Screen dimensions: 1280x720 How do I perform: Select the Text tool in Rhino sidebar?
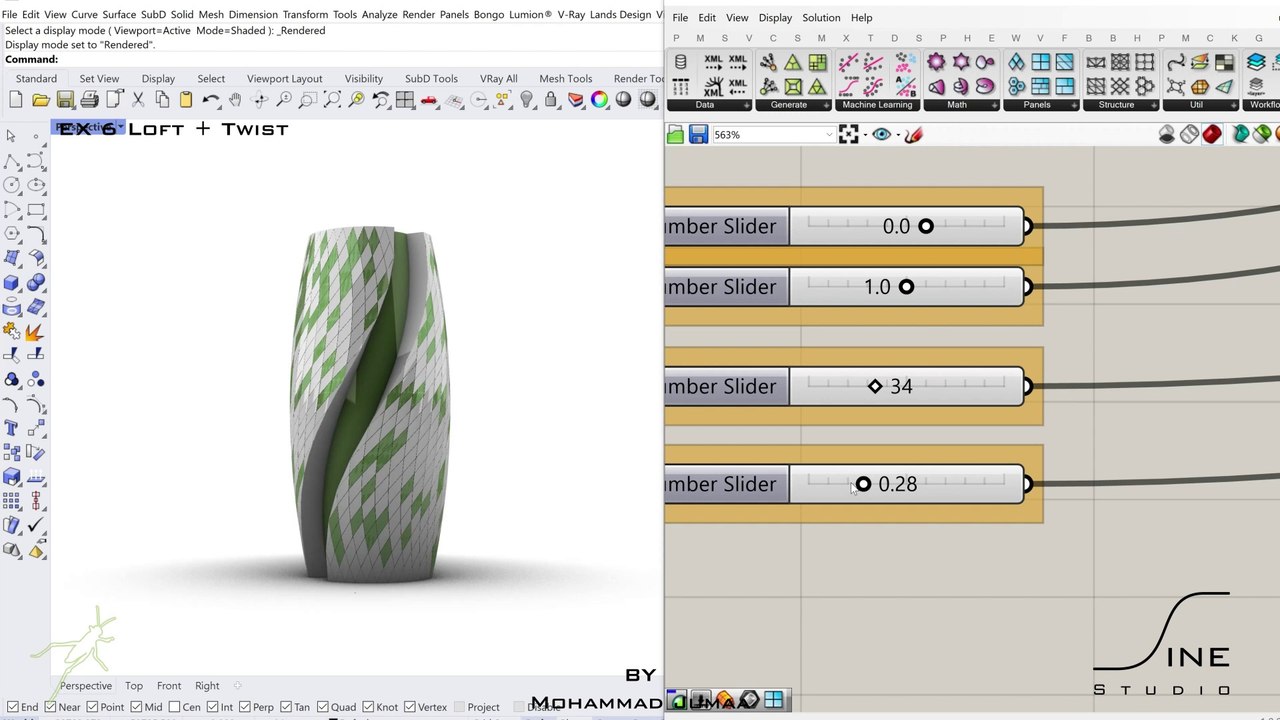[x=11, y=428]
